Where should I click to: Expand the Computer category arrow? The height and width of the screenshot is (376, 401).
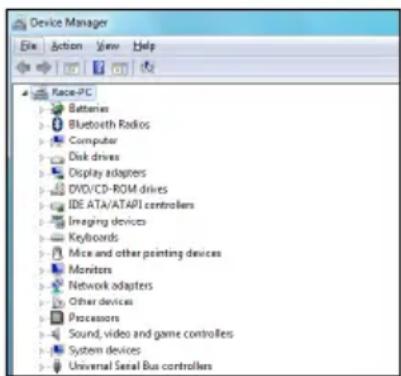coord(41,141)
